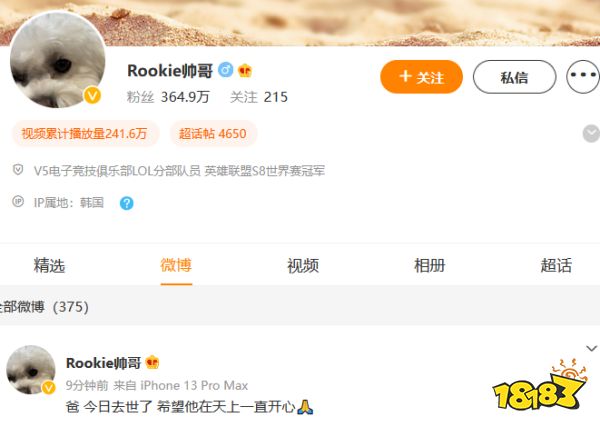This screenshot has width=600, height=427.
Task: Open the large profile avatar photo
Action: [x=57, y=59]
